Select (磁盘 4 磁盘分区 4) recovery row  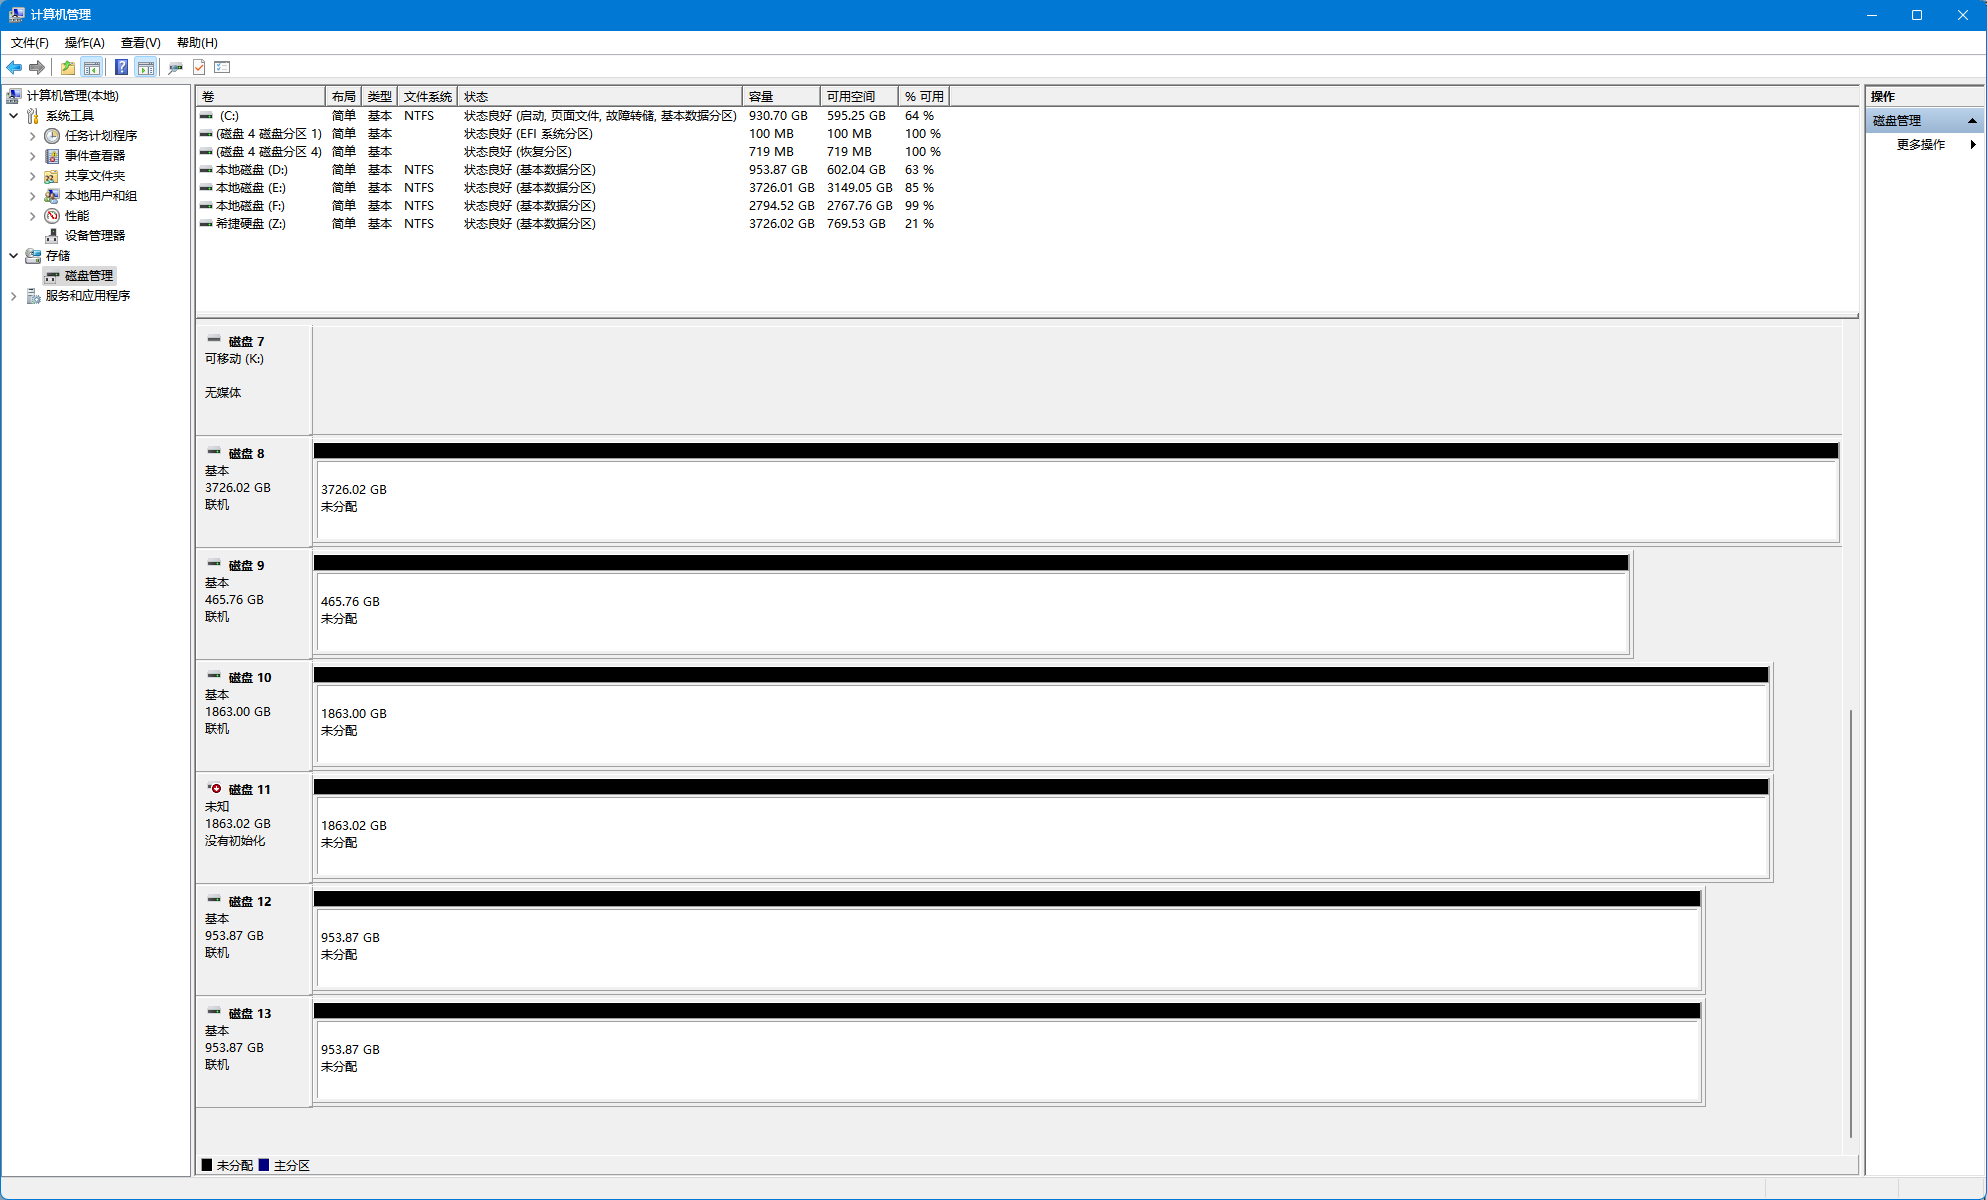(573, 152)
